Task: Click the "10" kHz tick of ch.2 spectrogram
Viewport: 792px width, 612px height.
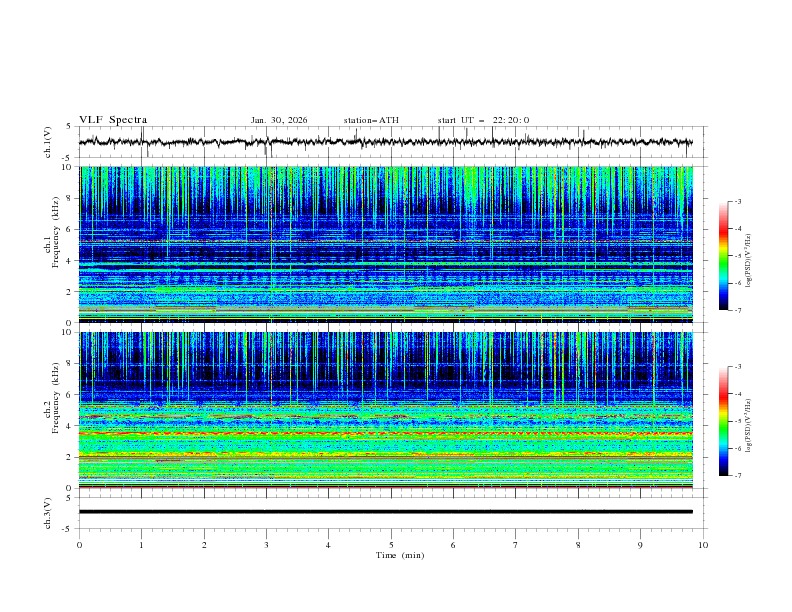Action: point(69,333)
